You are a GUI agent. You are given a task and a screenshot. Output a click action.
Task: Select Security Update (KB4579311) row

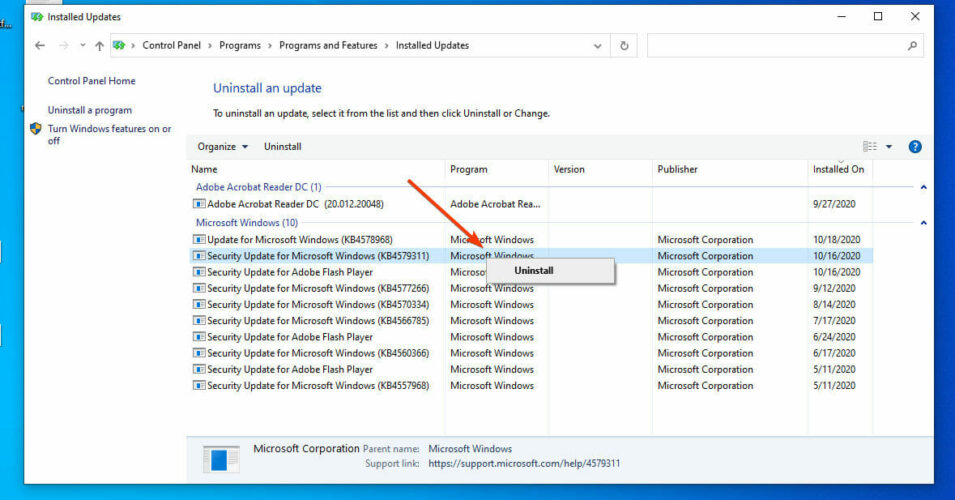(x=531, y=256)
